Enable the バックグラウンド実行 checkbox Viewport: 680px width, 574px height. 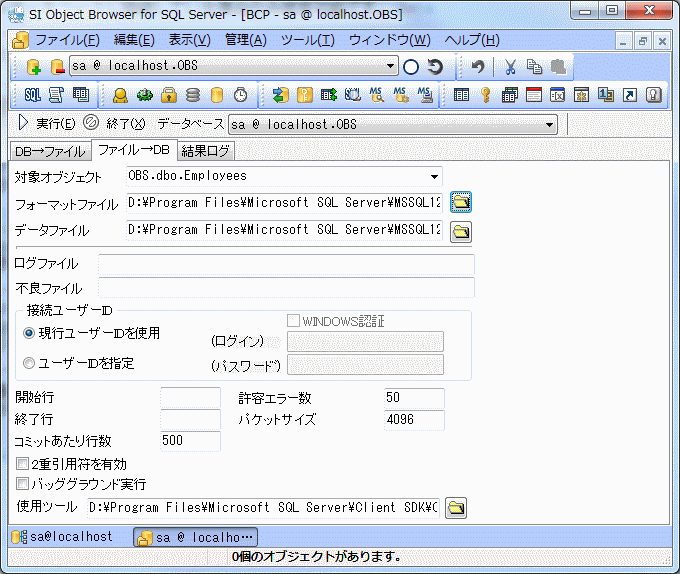(23, 484)
